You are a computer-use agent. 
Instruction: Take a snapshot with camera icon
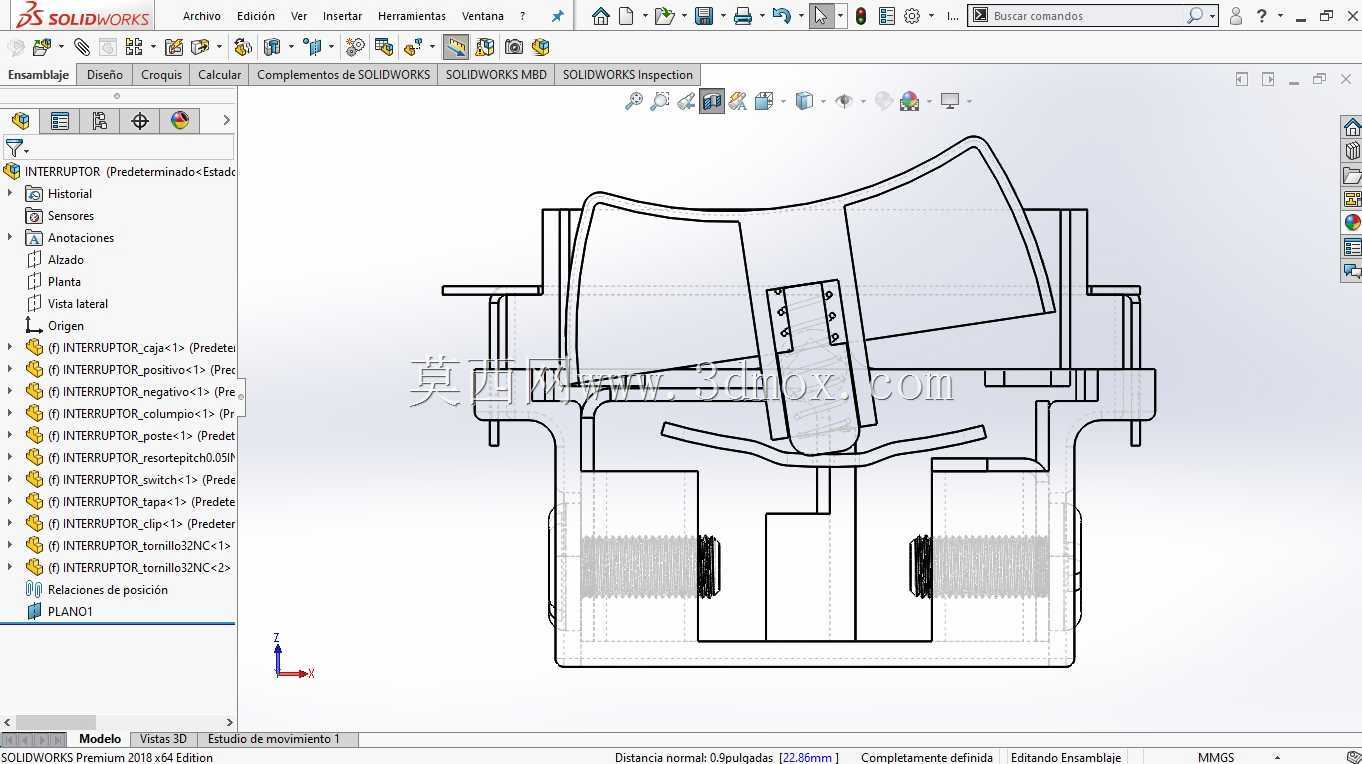pos(513,47)
